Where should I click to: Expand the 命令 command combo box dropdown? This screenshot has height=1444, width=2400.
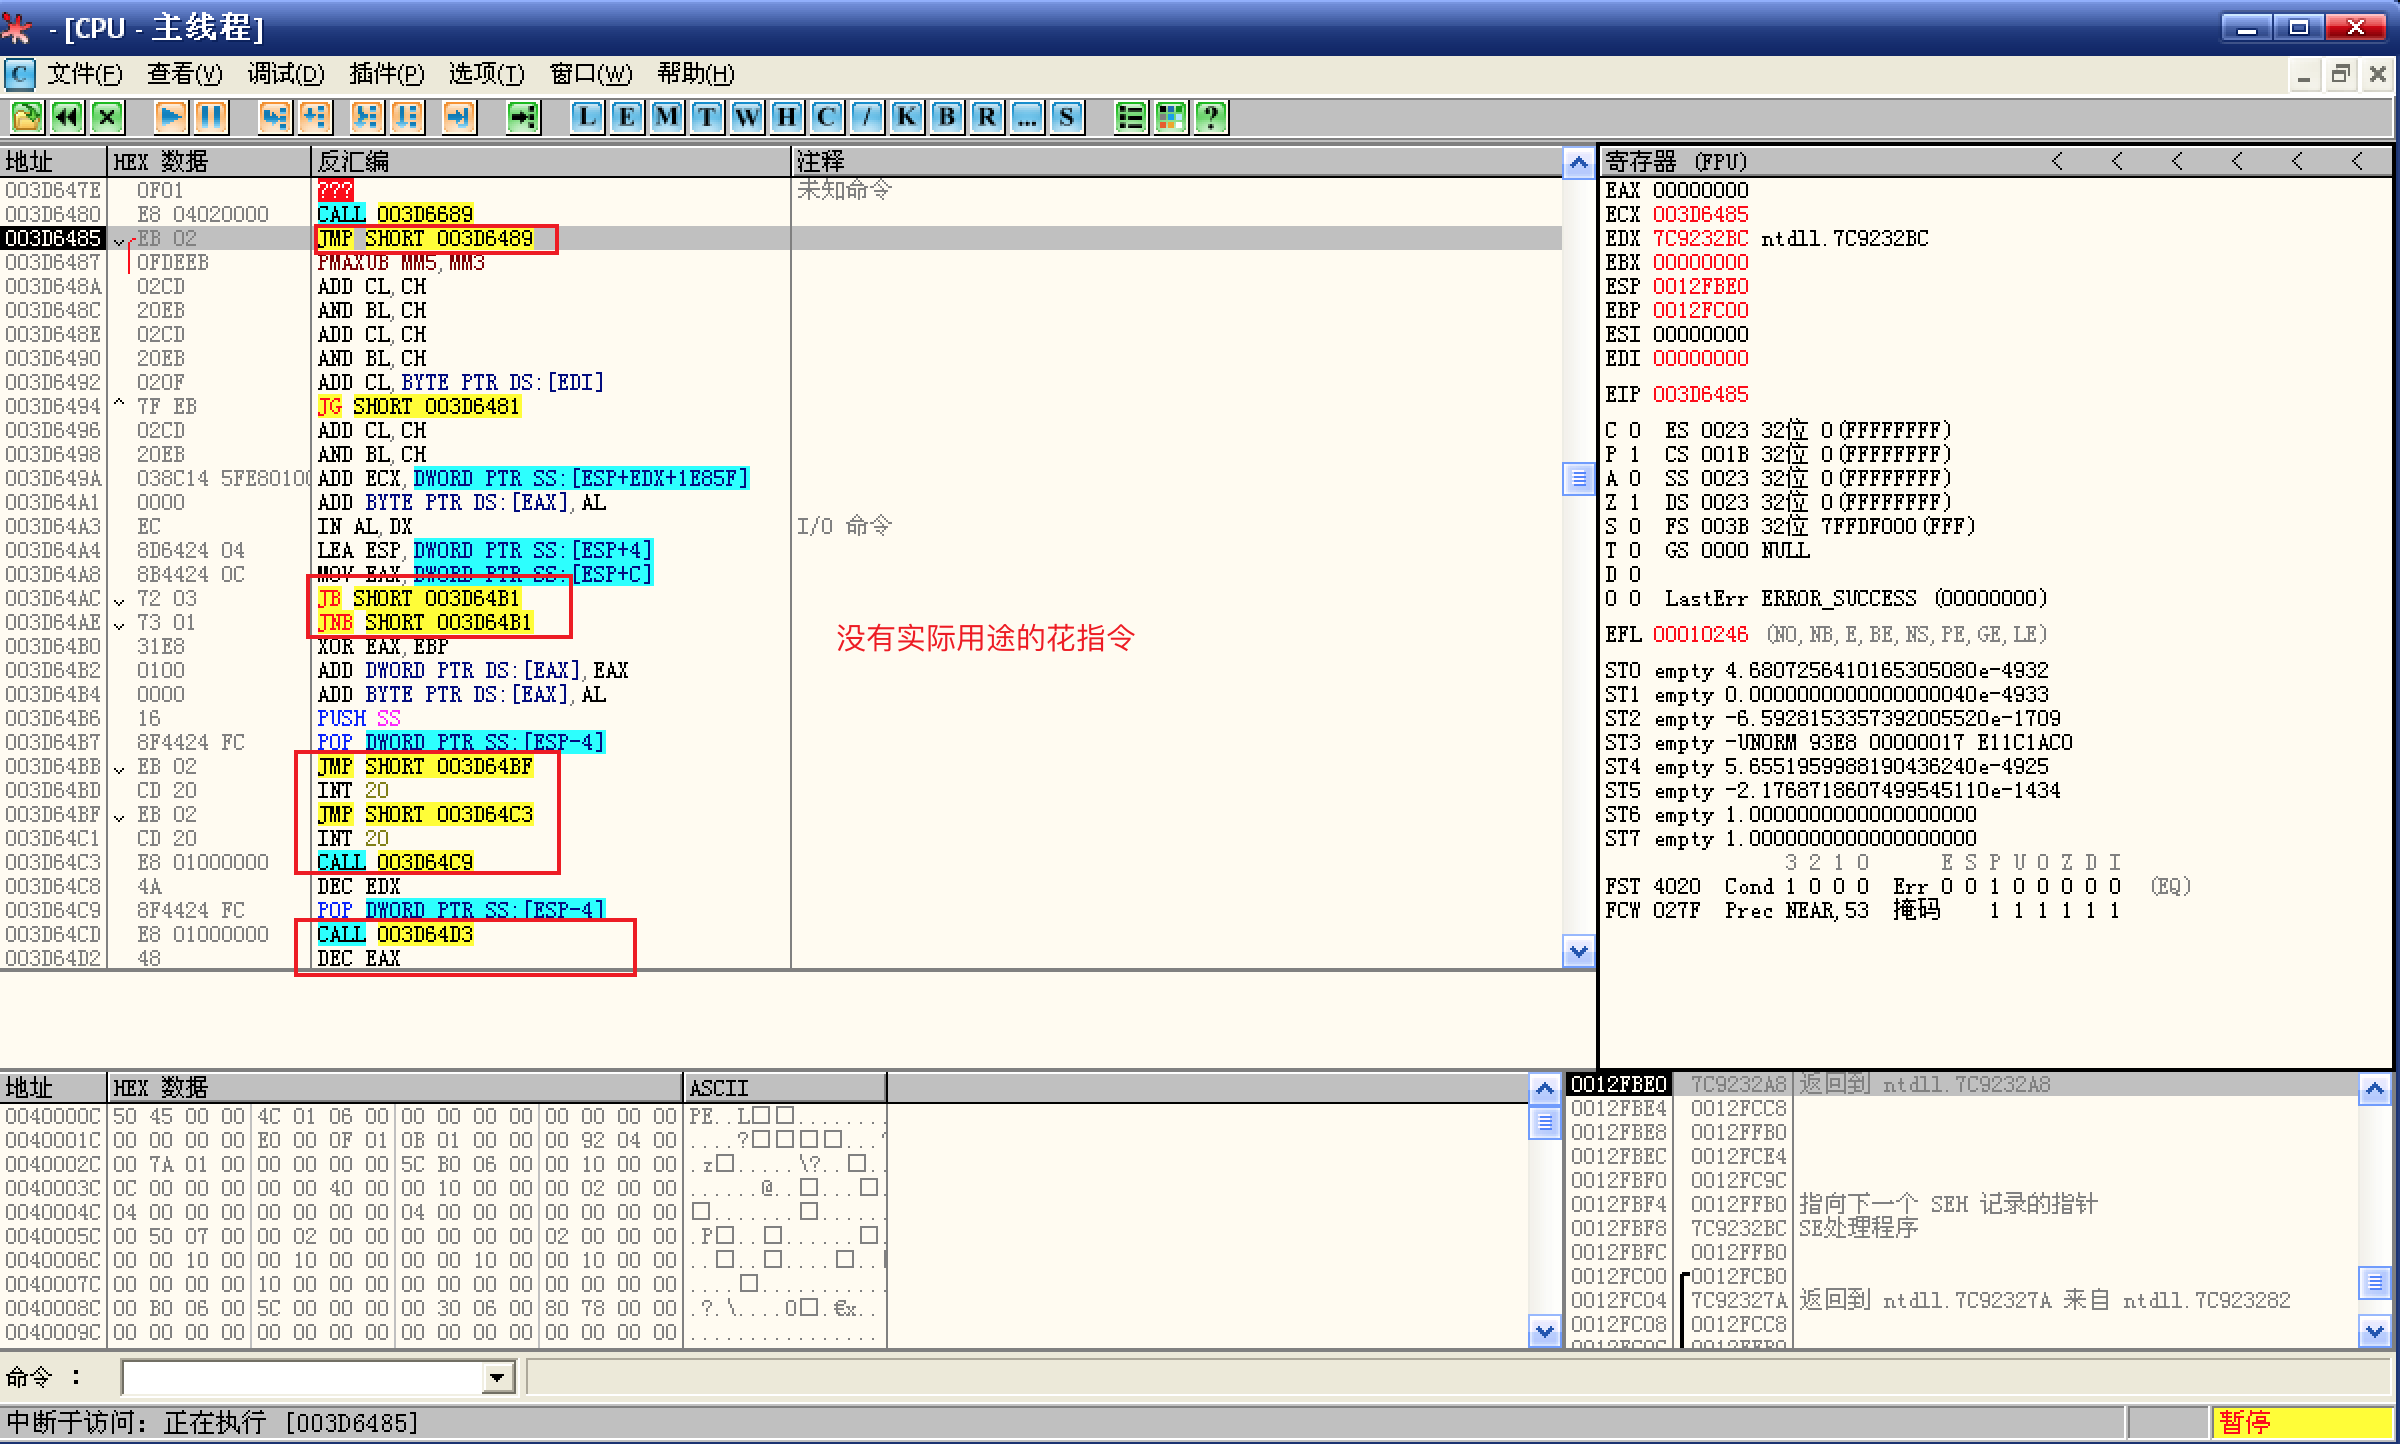pos(497,1378)
